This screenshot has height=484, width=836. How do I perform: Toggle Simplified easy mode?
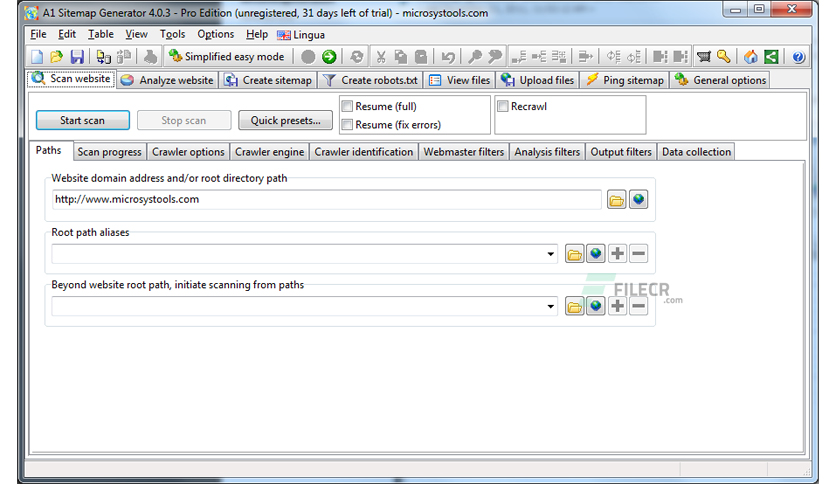227,57
